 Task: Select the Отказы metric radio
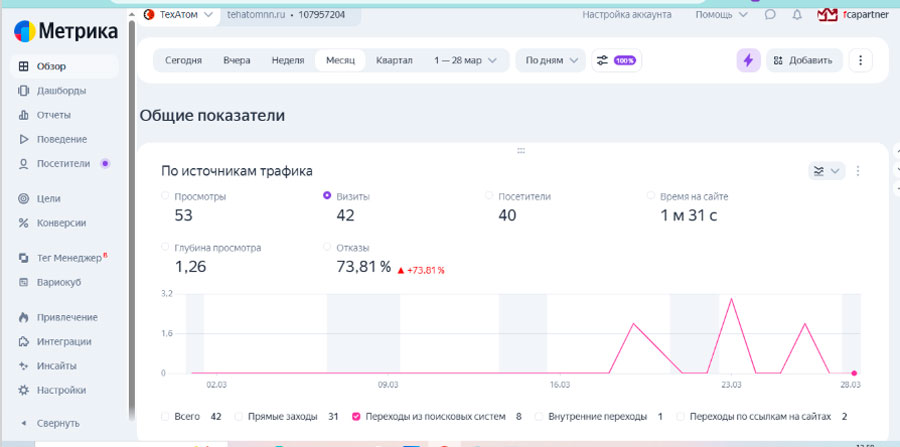(x=327, y=247)
